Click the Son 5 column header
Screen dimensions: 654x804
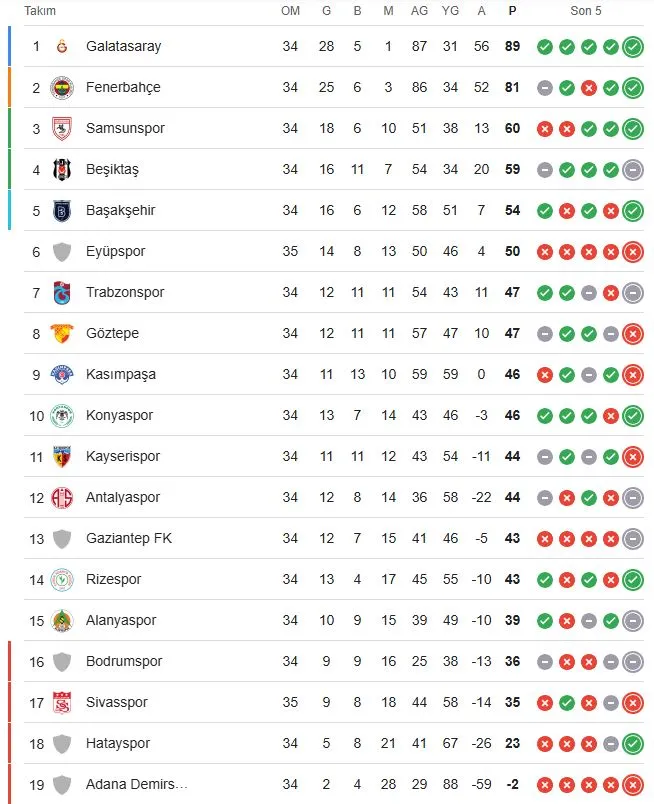[587, 11]
